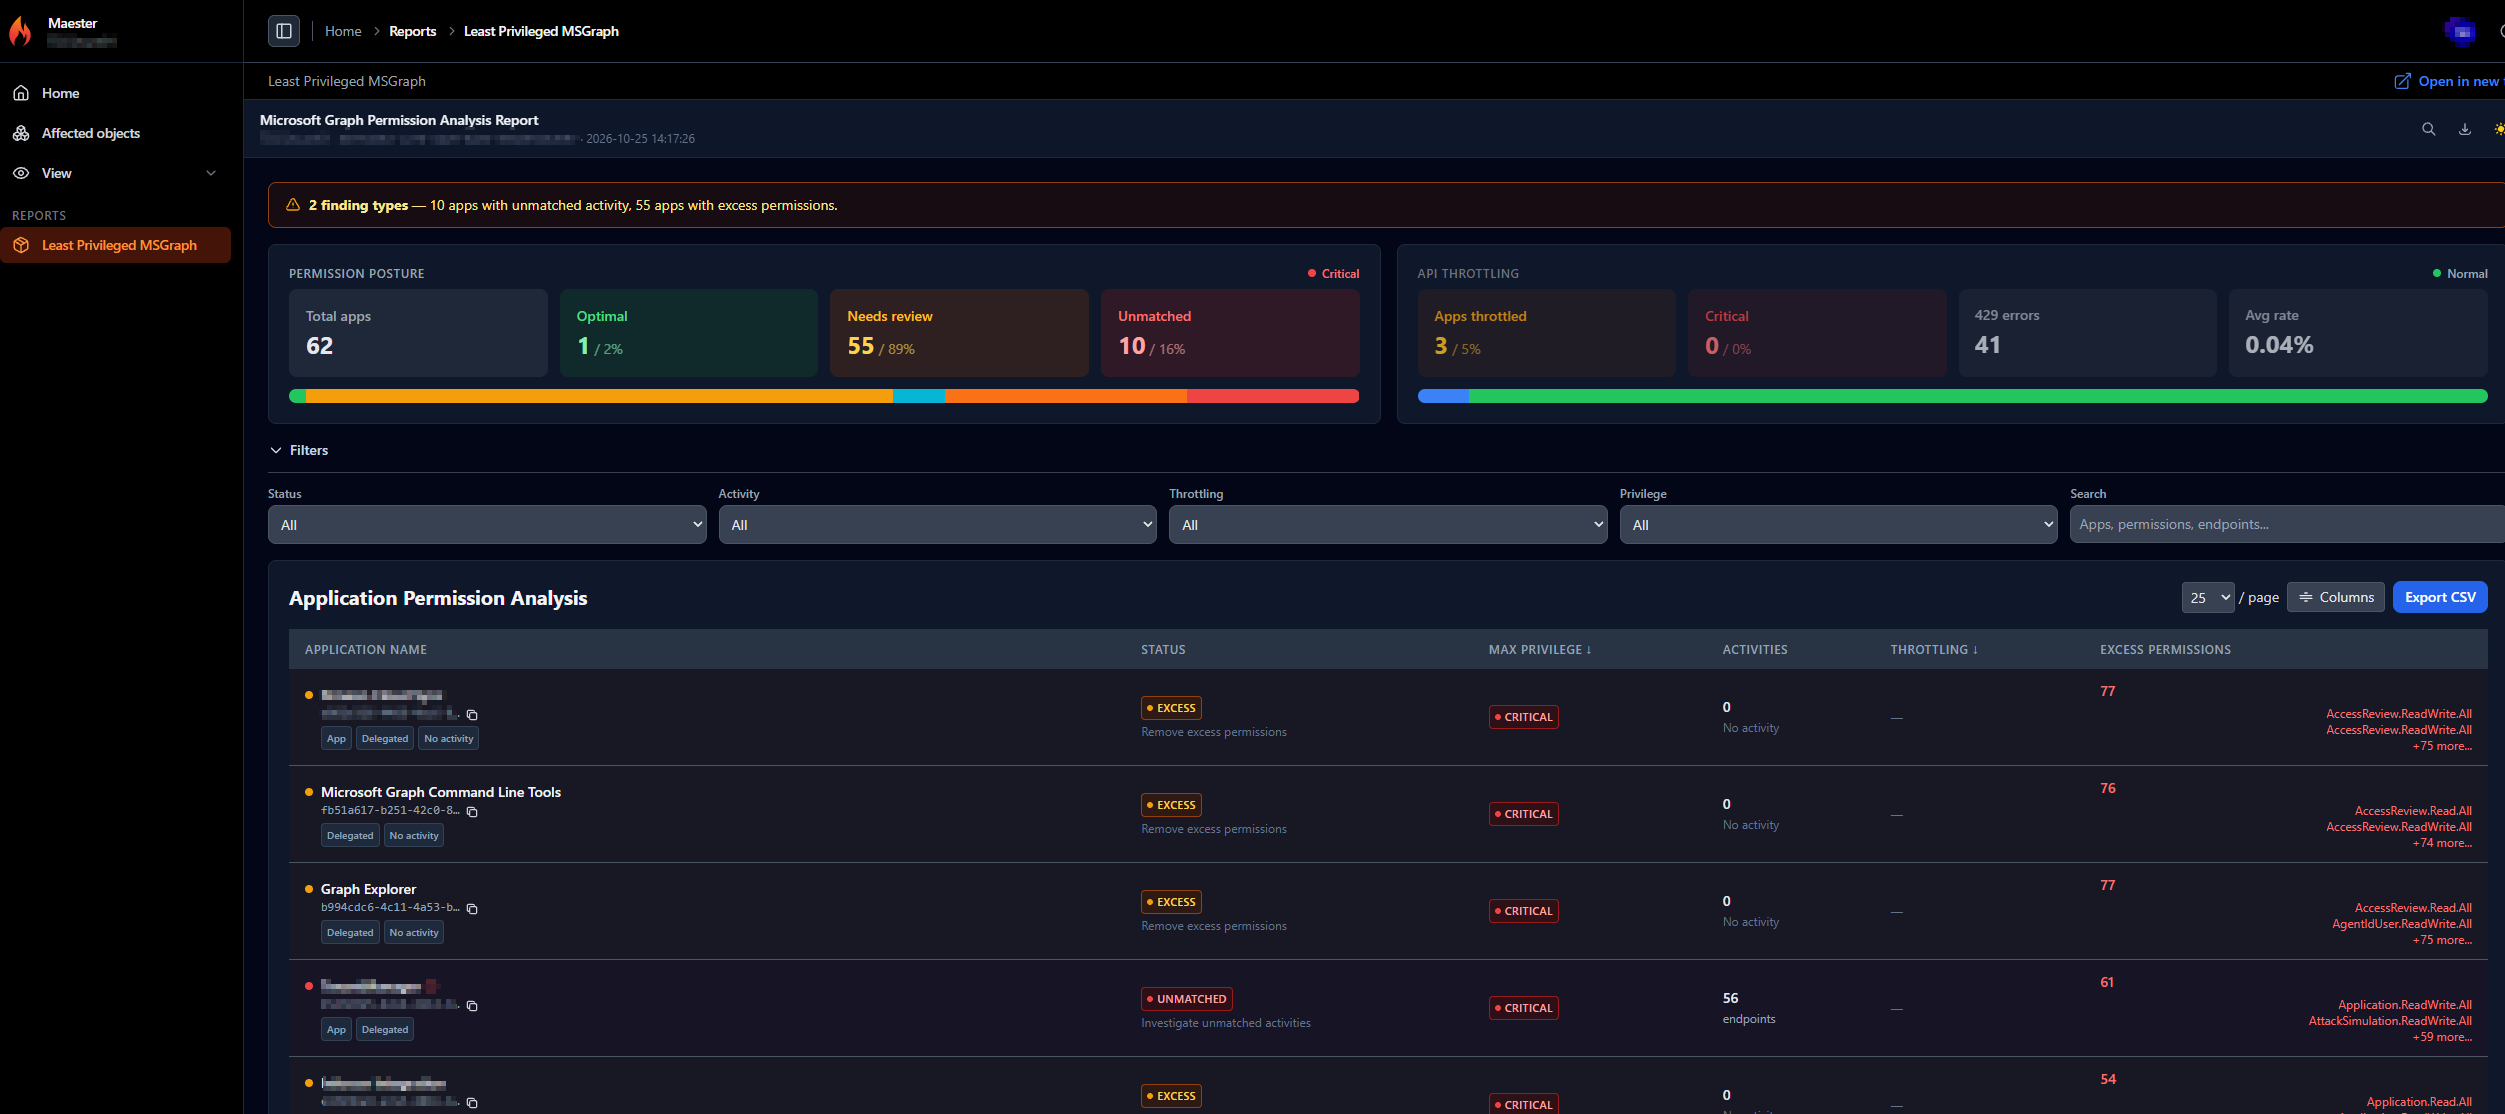Viewport: 2505px width, 1114px height.
Task: Click the Apps throttled card
Action: [1546, 333]
